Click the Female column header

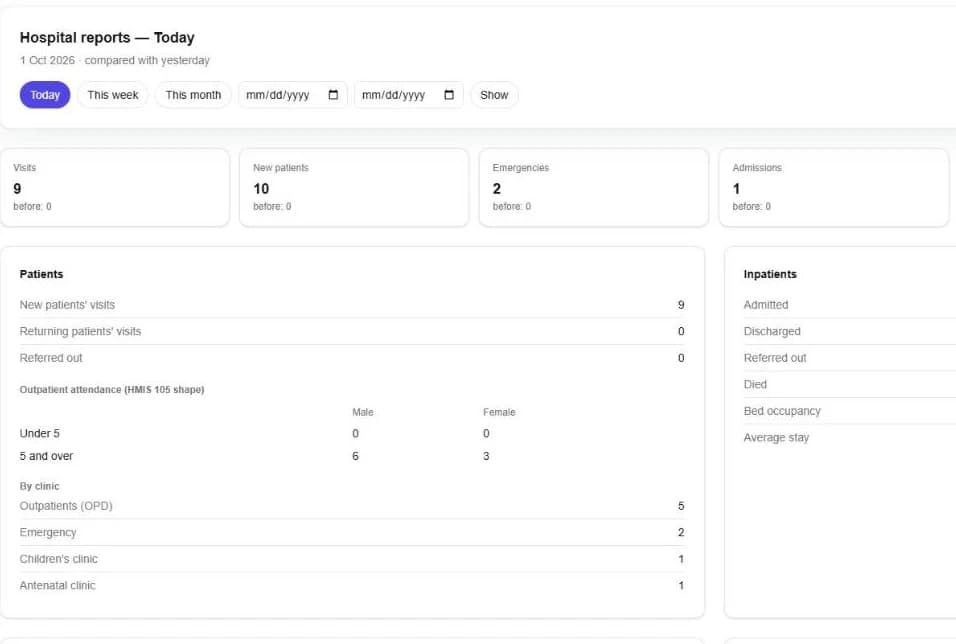point(499,412)
